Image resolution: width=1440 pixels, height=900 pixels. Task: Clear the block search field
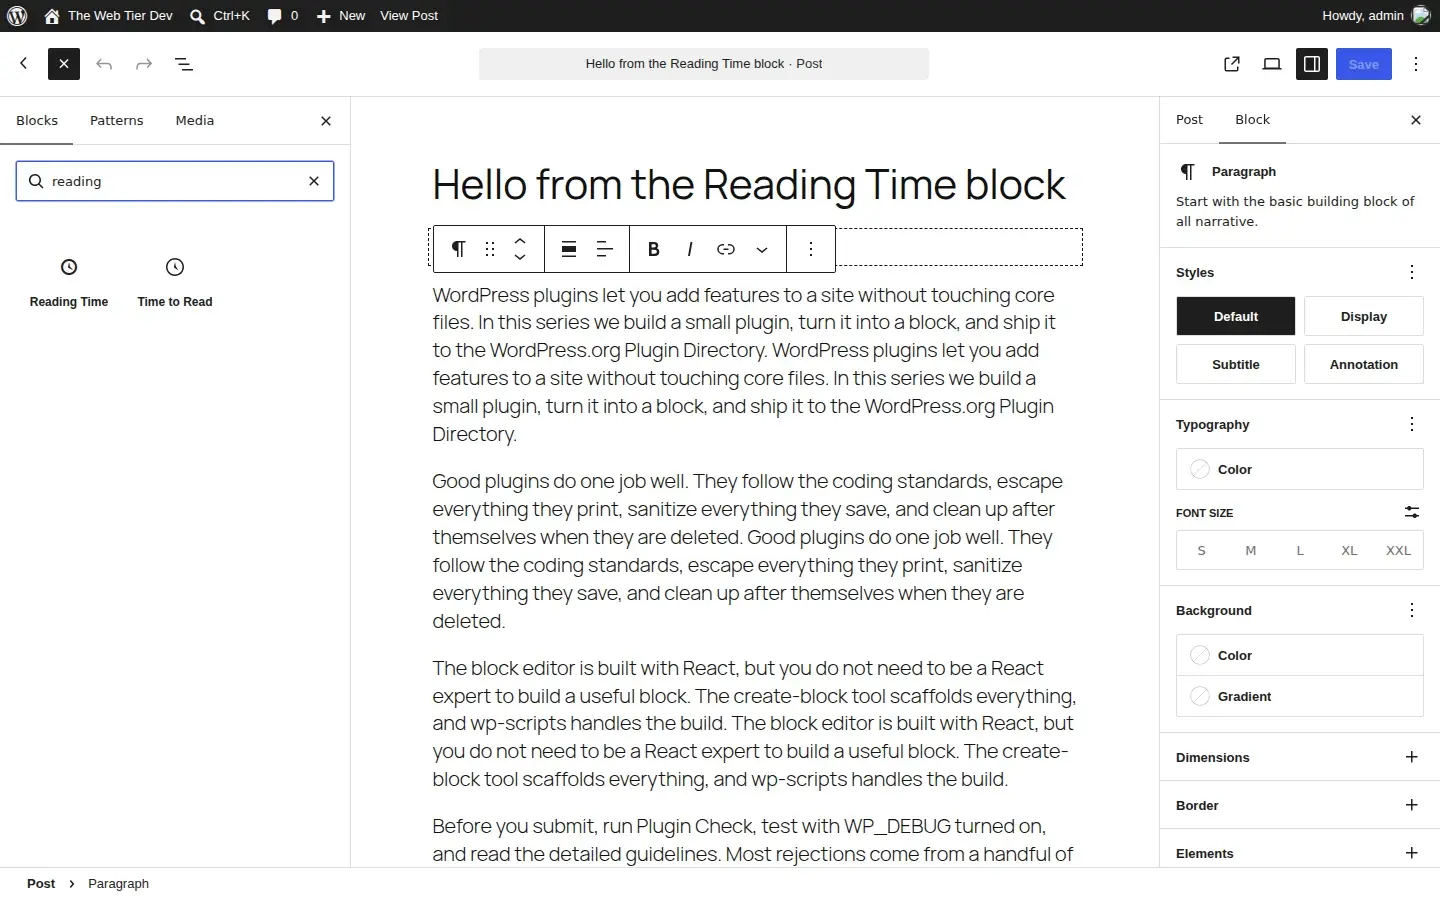[314, 181]
